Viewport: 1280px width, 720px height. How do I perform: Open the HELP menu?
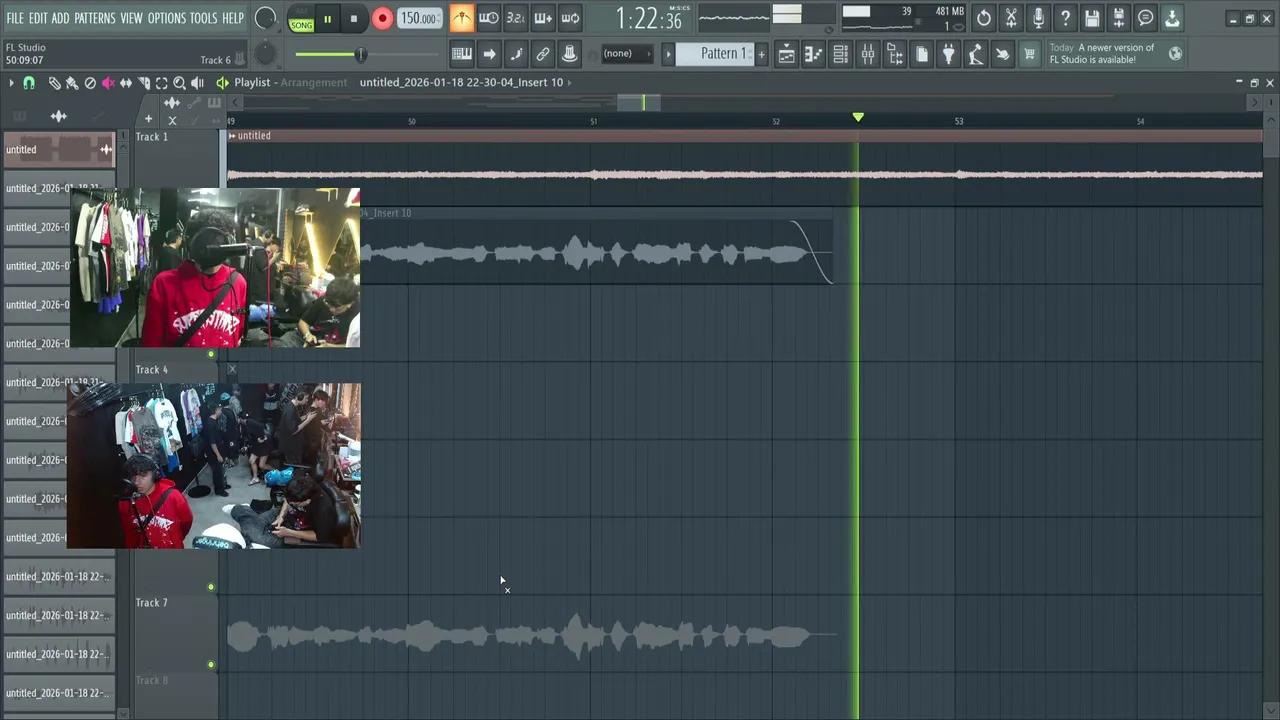[x=233, y=18]
